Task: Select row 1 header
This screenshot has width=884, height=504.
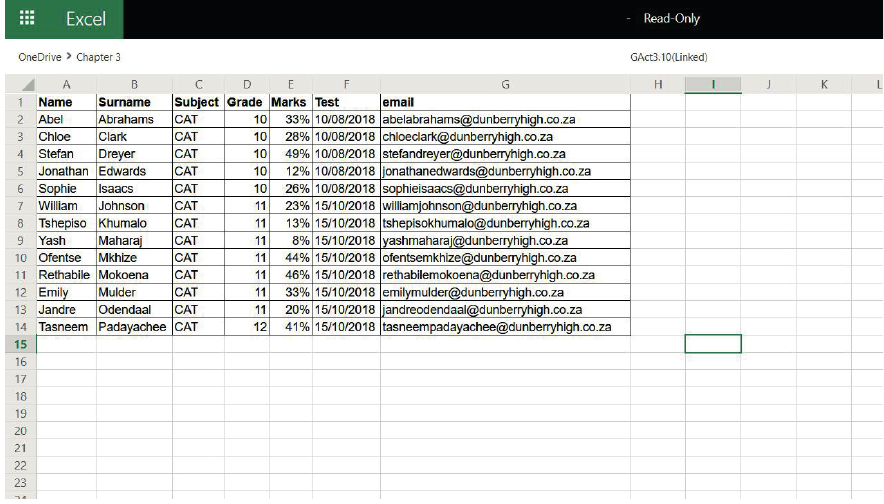Action: pyautogui.click(x=21, y=103)
